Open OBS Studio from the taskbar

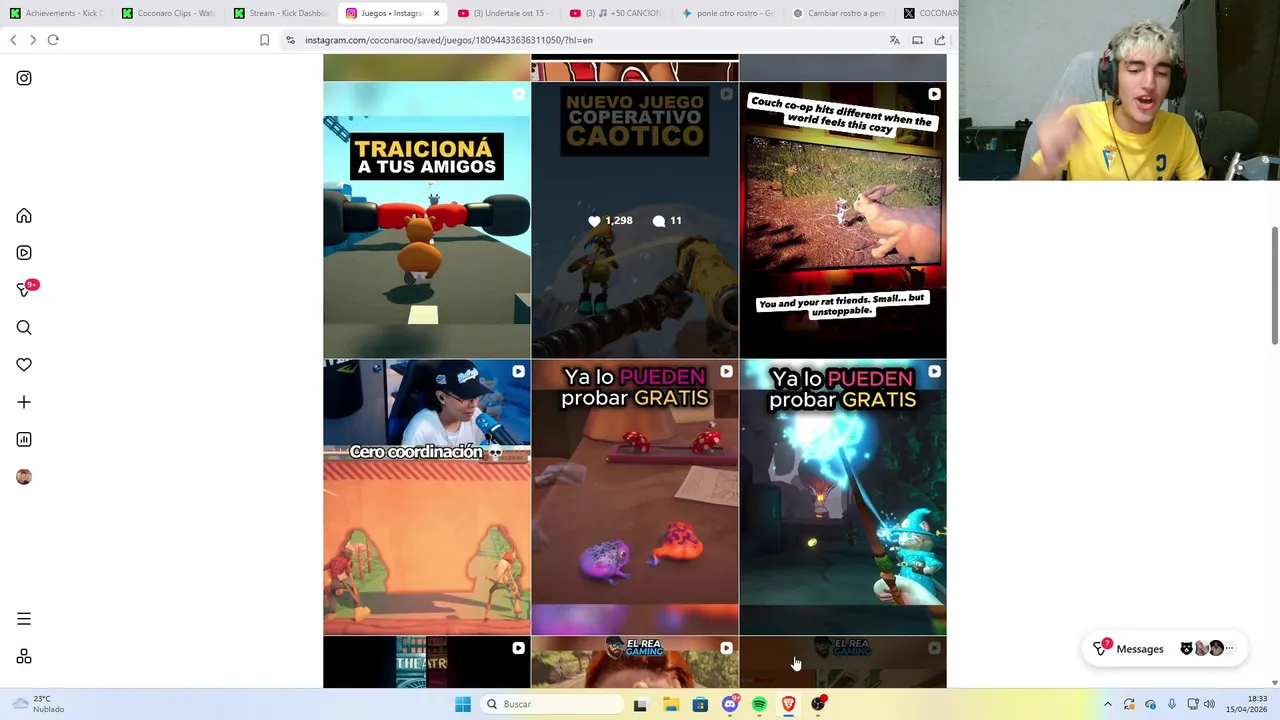click(x=819, y=704)
